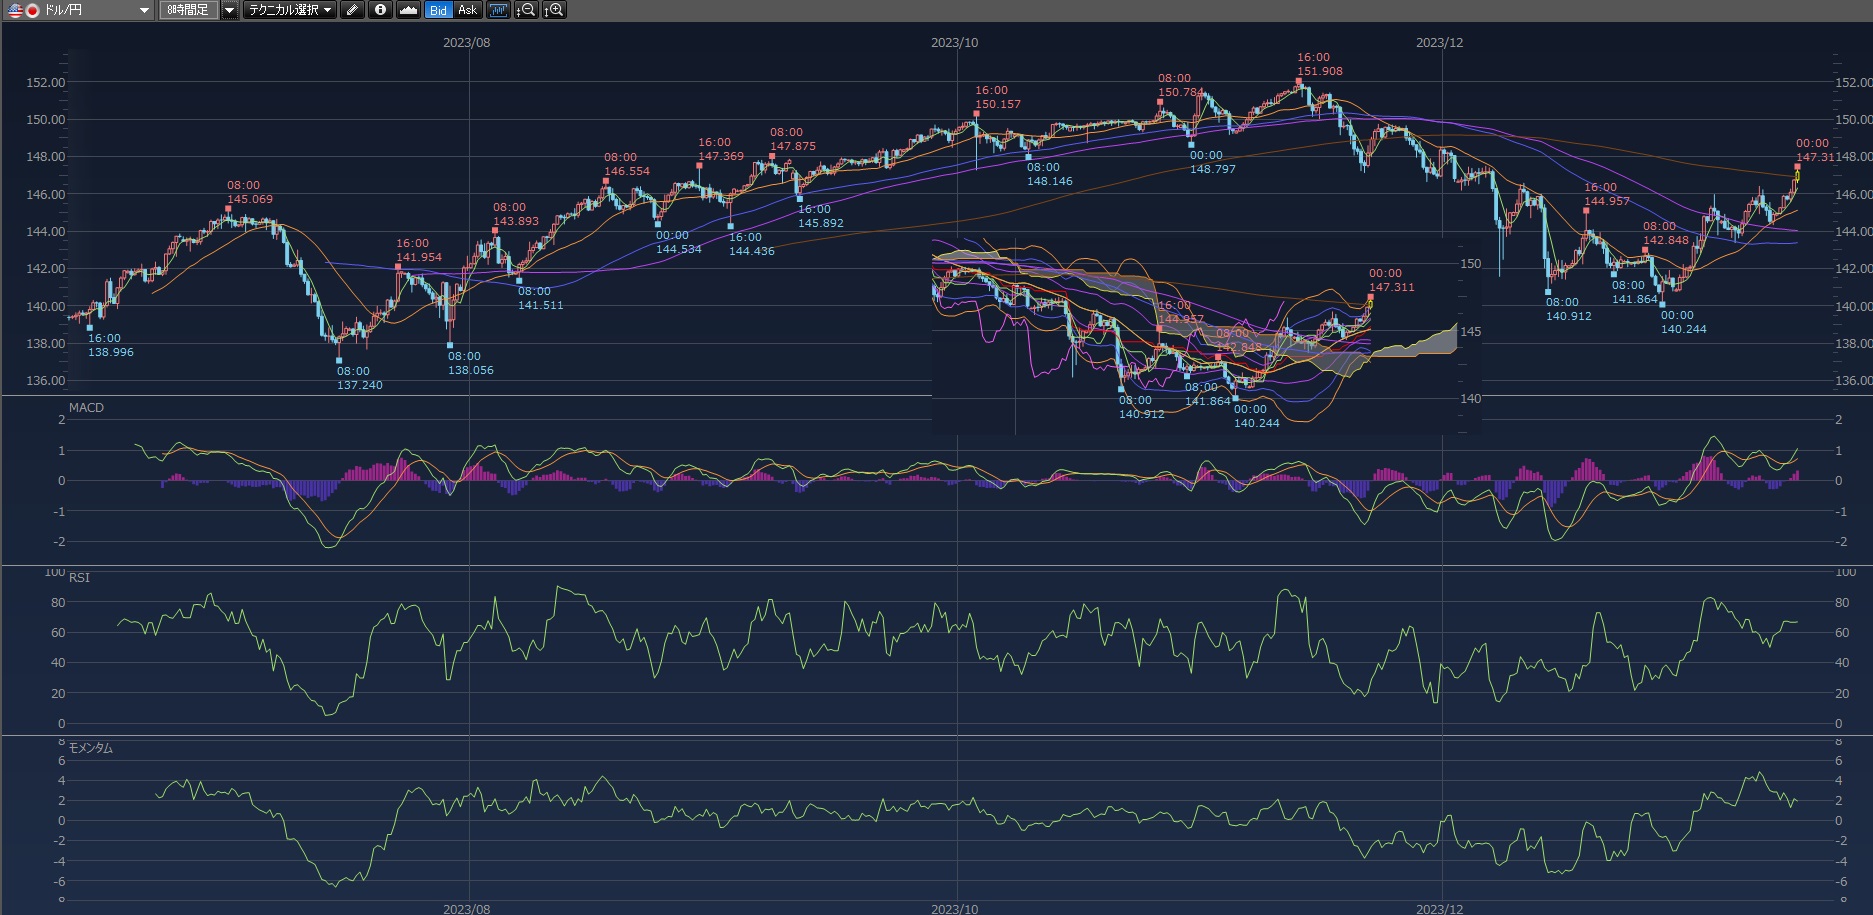Zoom out the chart with the minus magnifier
The height and width of the screenshot is (915, 1873).
(x=526, y=10)
